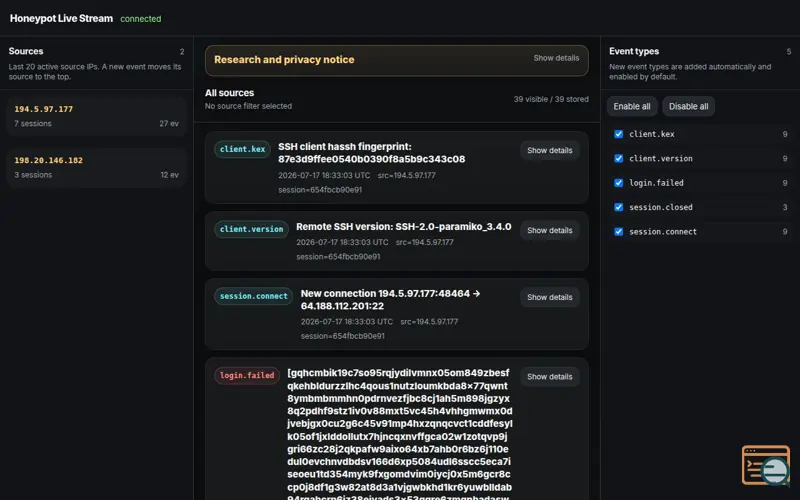The height and width of the screenshot is (500, 800).
Task: Open the terminal search widget icon
Action: [765, 465]
